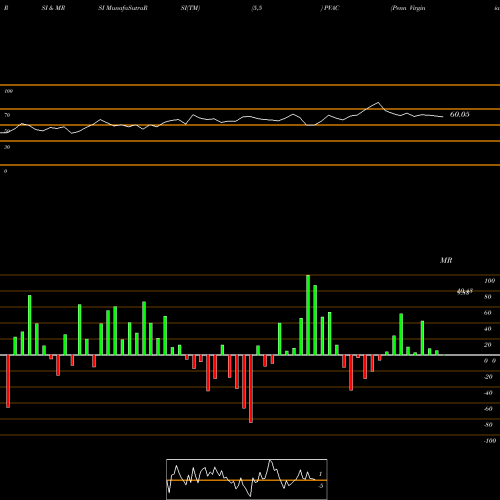Image resolution: width=500 pixels, height=500 pixels.
Task: Click the '(5,5' parameter text in header
Action: [x=257, y=8]
